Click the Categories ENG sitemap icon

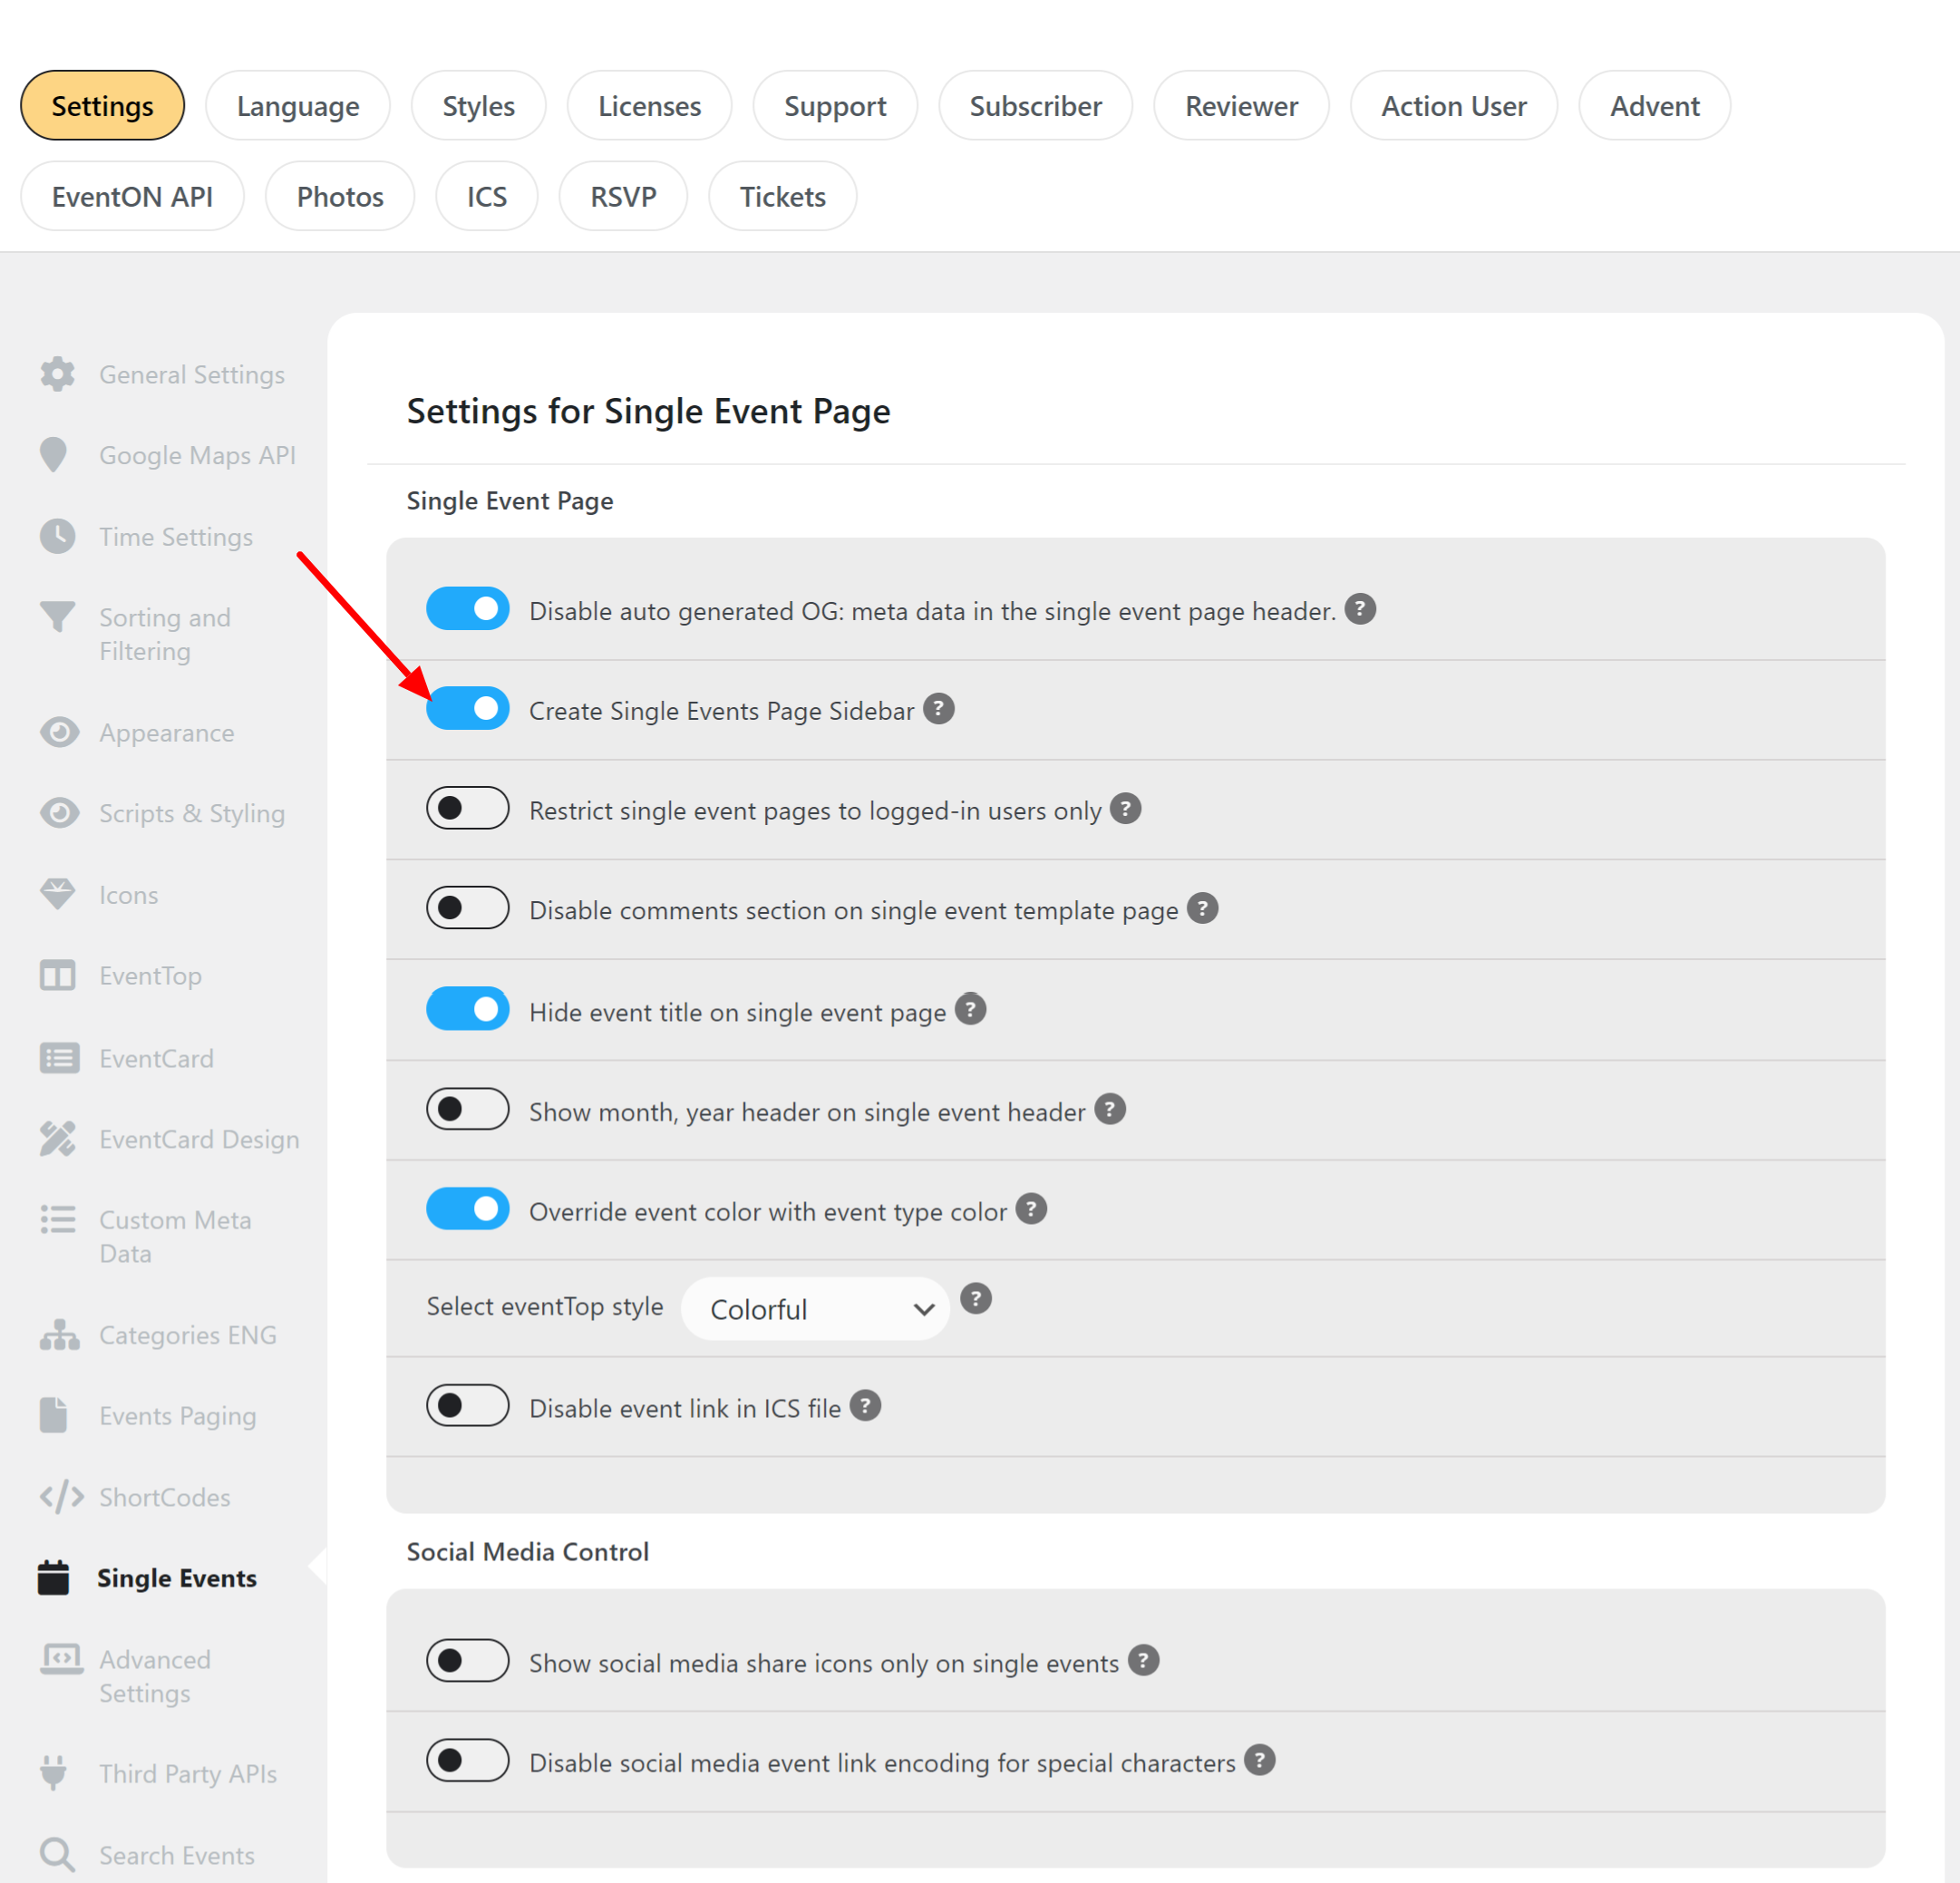pyautogui.click(x=59, y=1334)
